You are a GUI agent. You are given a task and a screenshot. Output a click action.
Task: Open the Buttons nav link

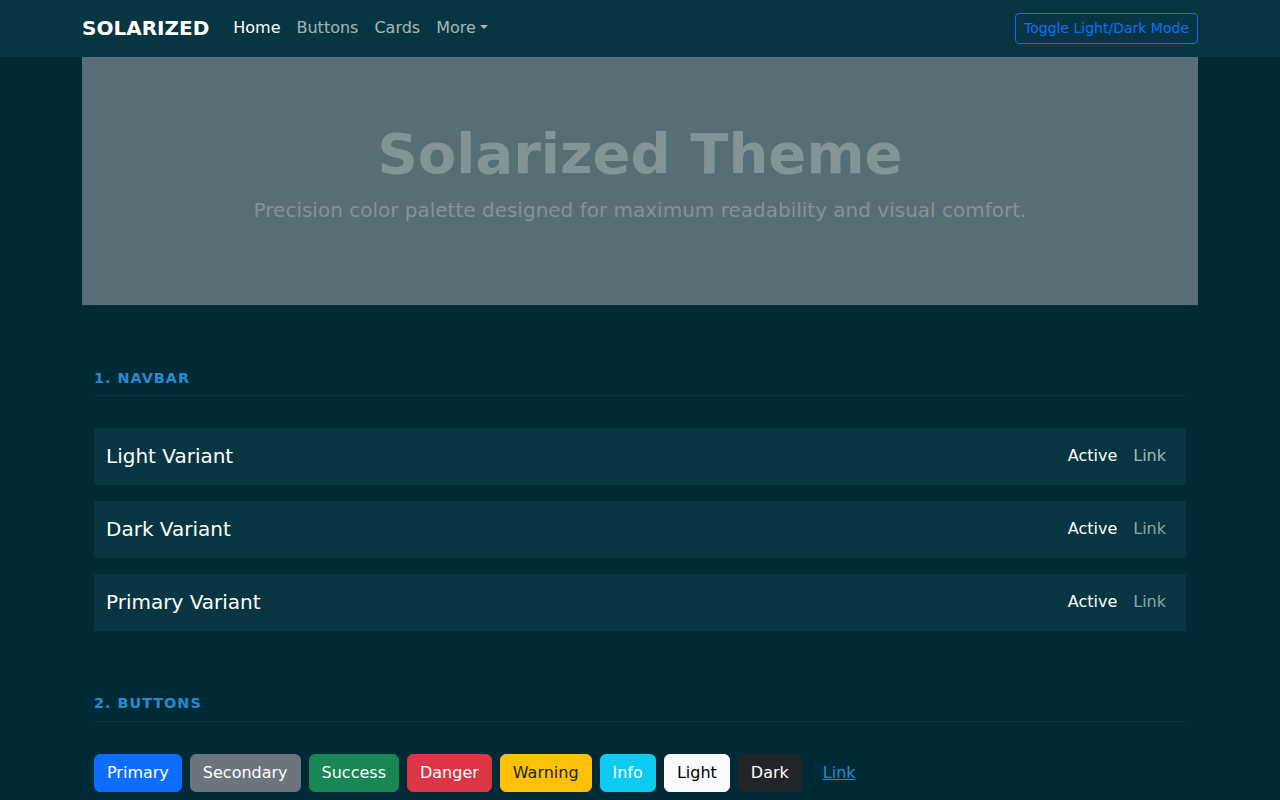pos(327,28)
